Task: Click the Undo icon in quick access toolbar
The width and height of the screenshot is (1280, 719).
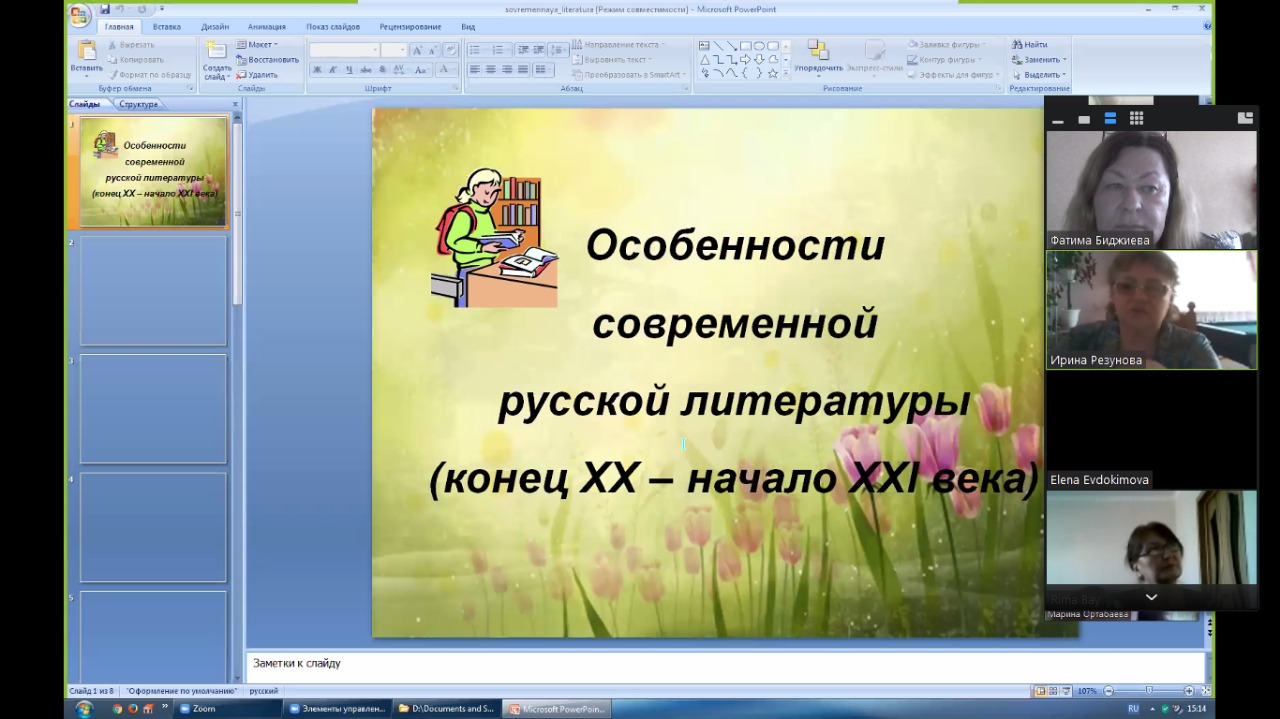Action: tap(119, 9)
